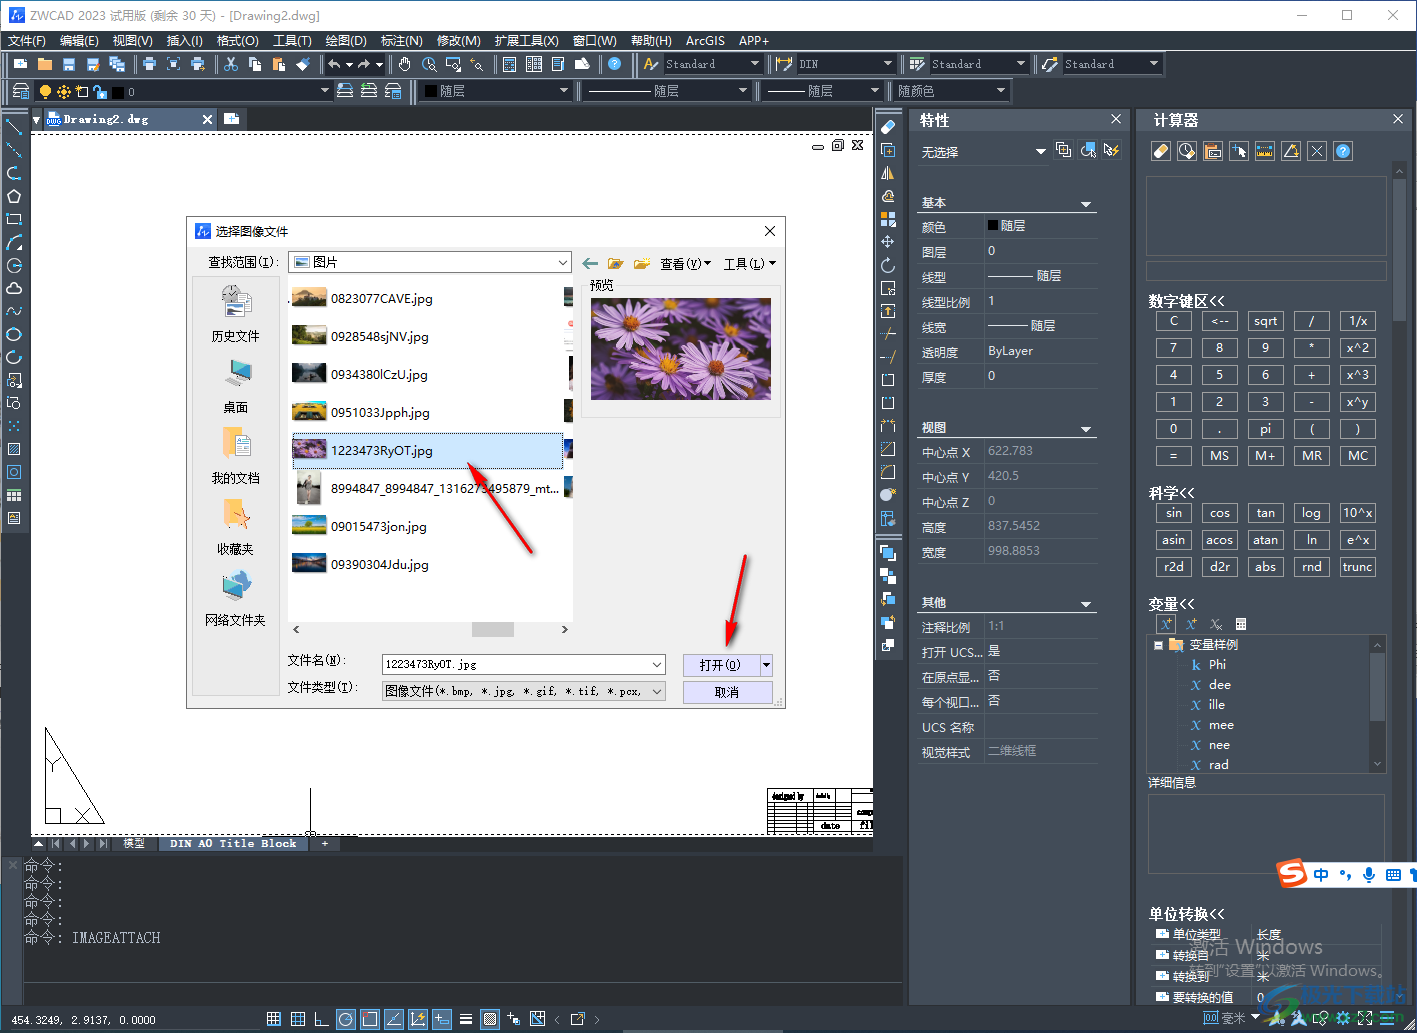Click the 打开(O) button
The height and width of the screenshot is (1033, 1417).
tap(721, 665)
